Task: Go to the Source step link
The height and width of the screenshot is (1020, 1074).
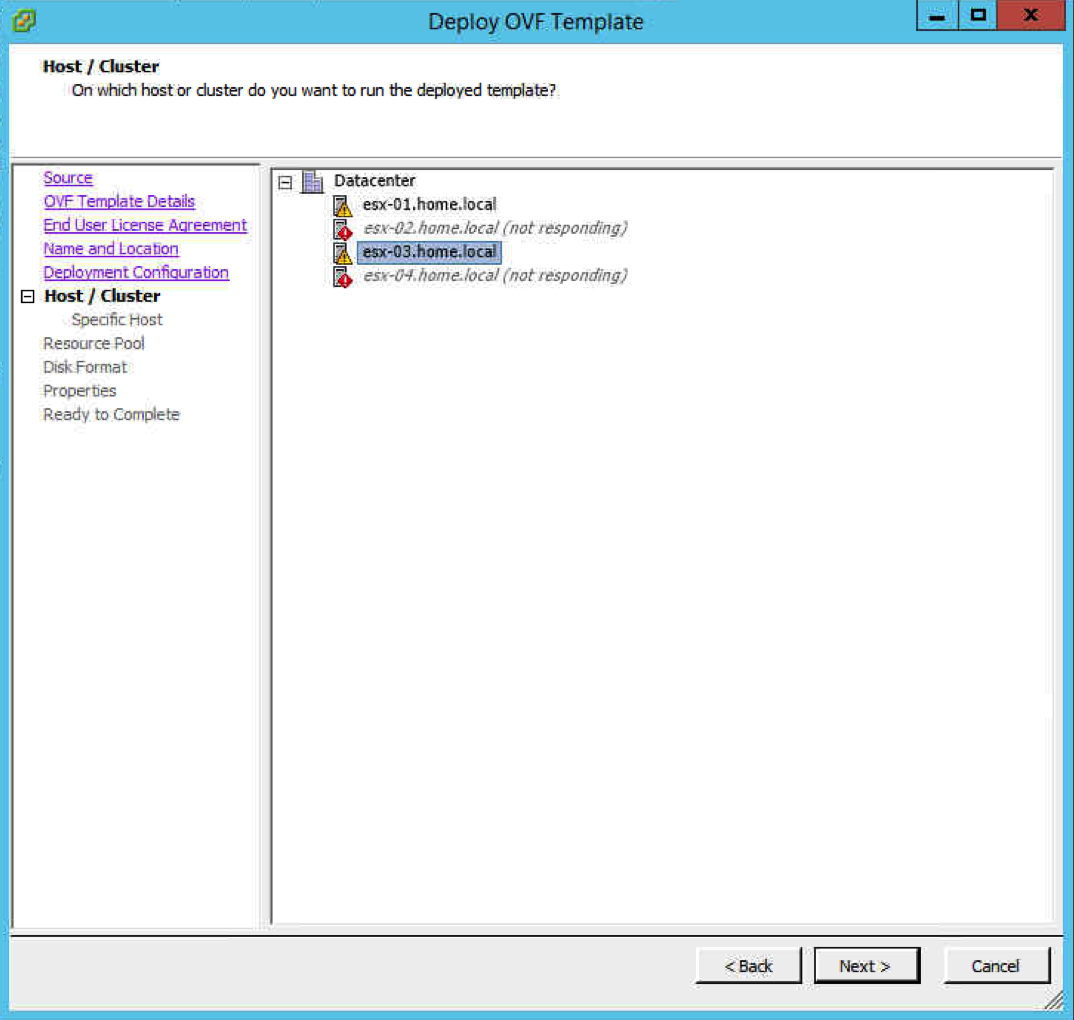Action: (x=68, y=178)
